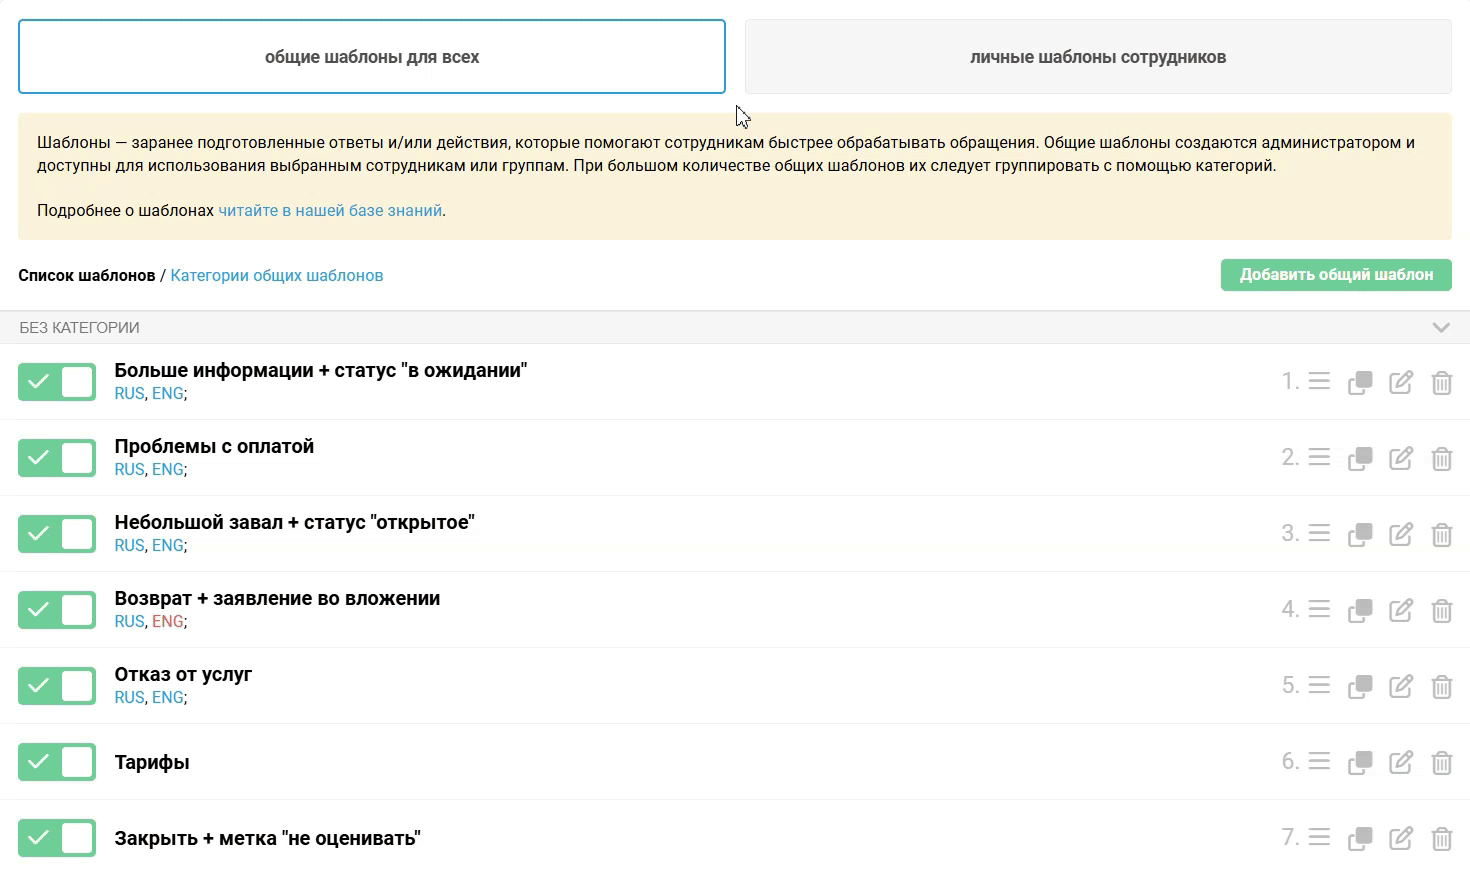Delete the "Больше информации" template
The height and width of the screenshot is (874, 1470).
coord(1441,382)
